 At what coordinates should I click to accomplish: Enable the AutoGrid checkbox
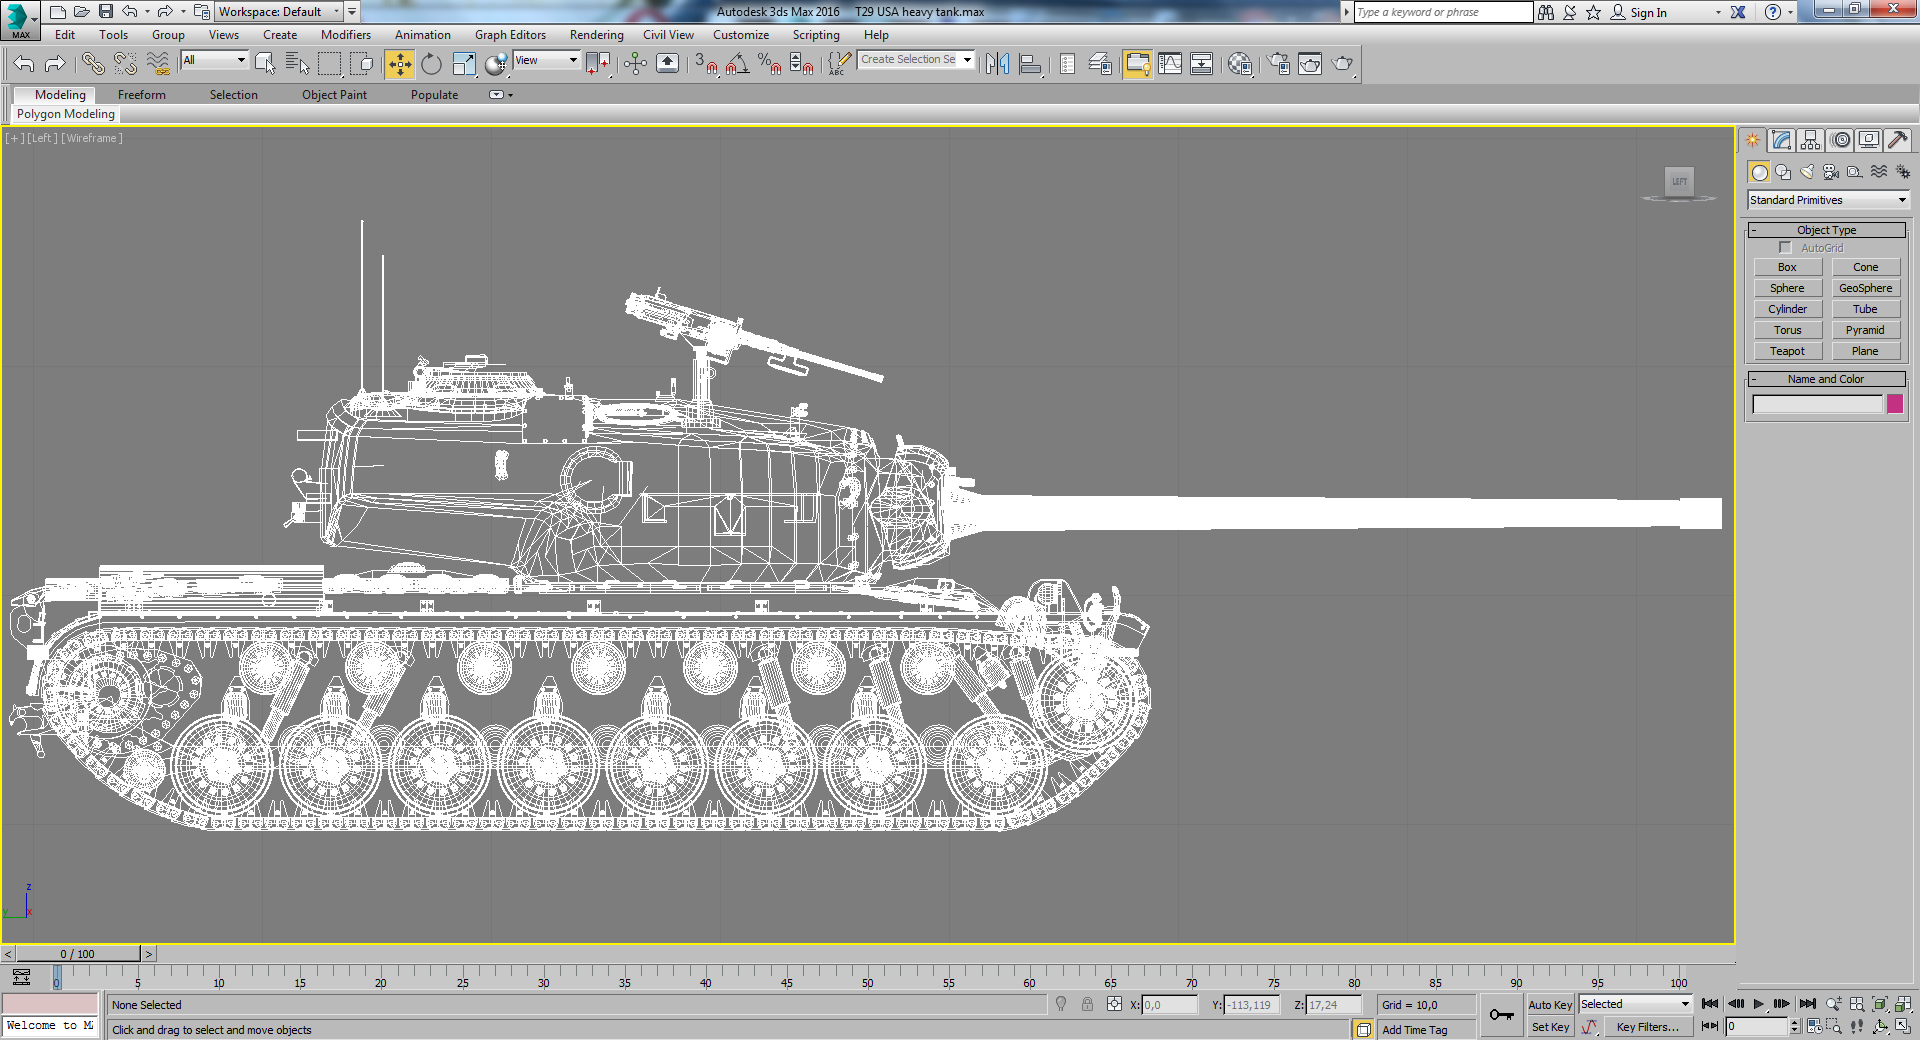(x=1785, y=247)
